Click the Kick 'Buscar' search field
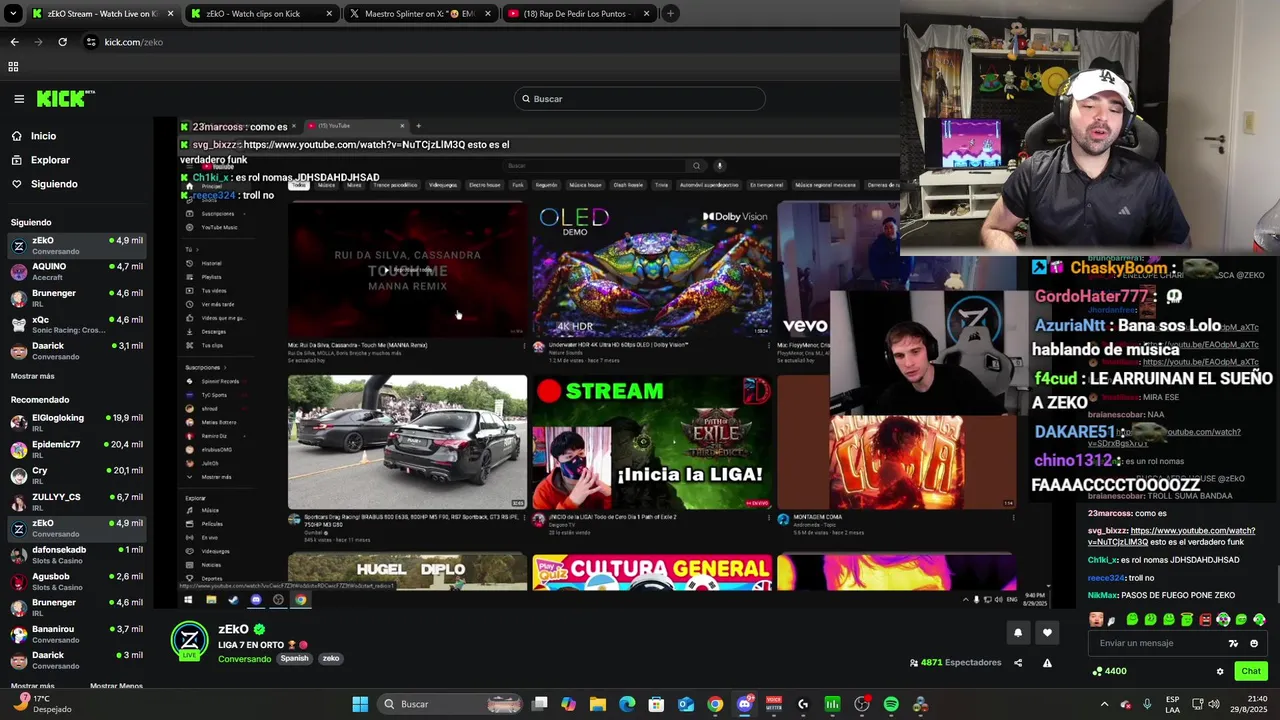This screenshot has height=720, width=1280. [x=640, y=99]
